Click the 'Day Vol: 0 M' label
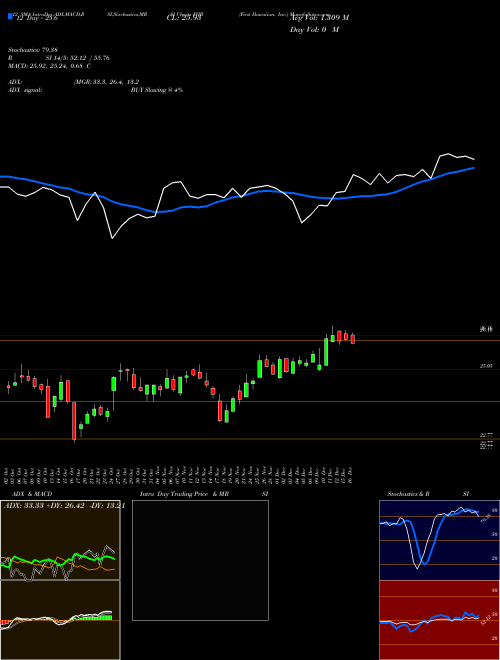The height and width of the screenshot is (660, 500). (314, 29)
